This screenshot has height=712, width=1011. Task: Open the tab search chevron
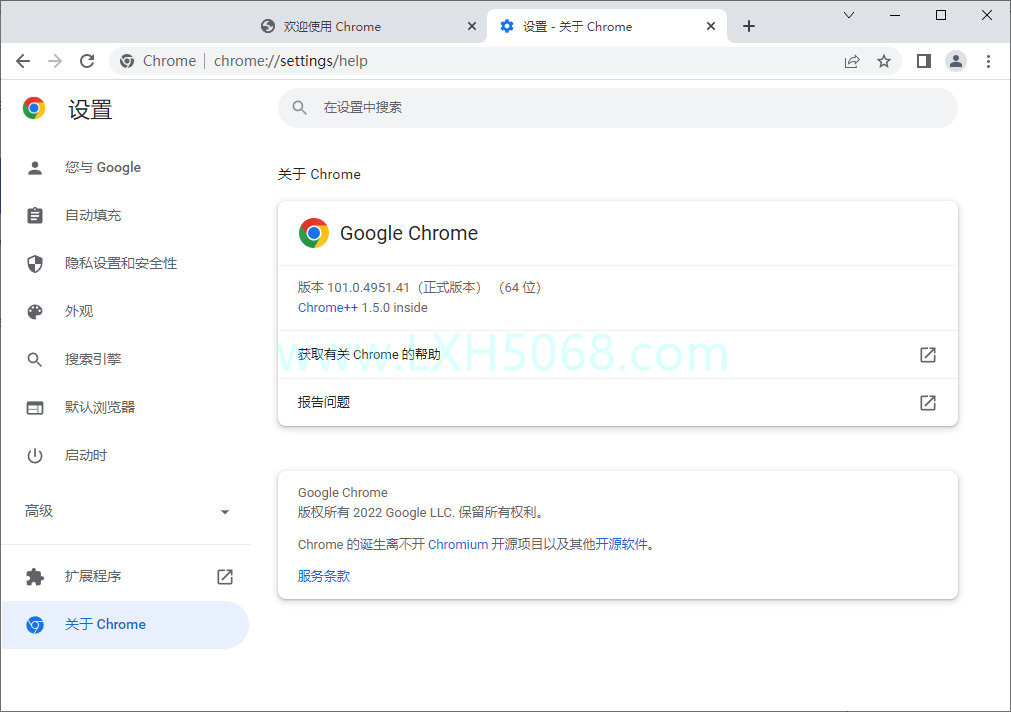[849, 15]
